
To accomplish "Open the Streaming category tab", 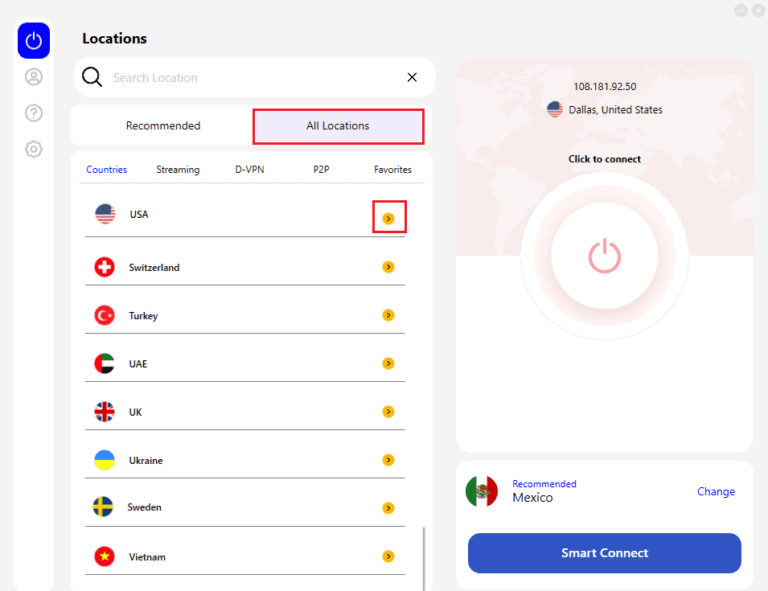I will tap(178, 169).
